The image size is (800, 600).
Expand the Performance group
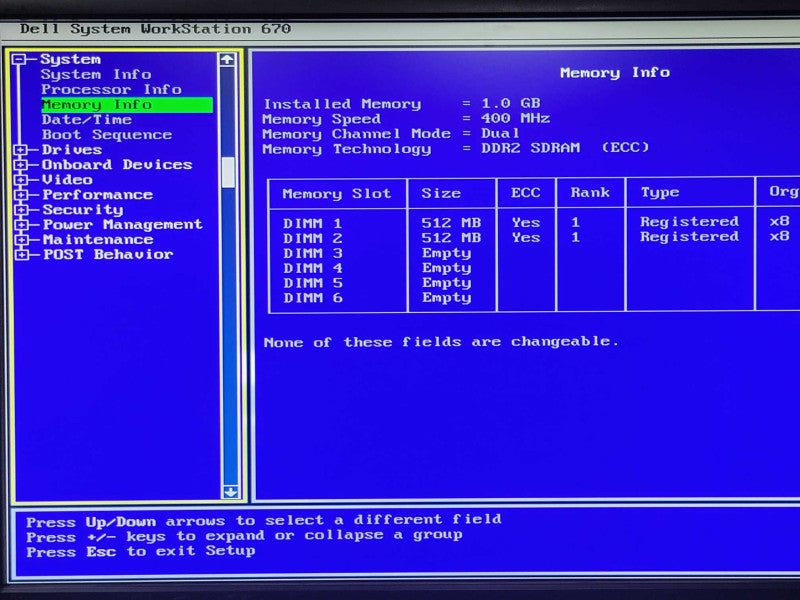coord(21,195)
